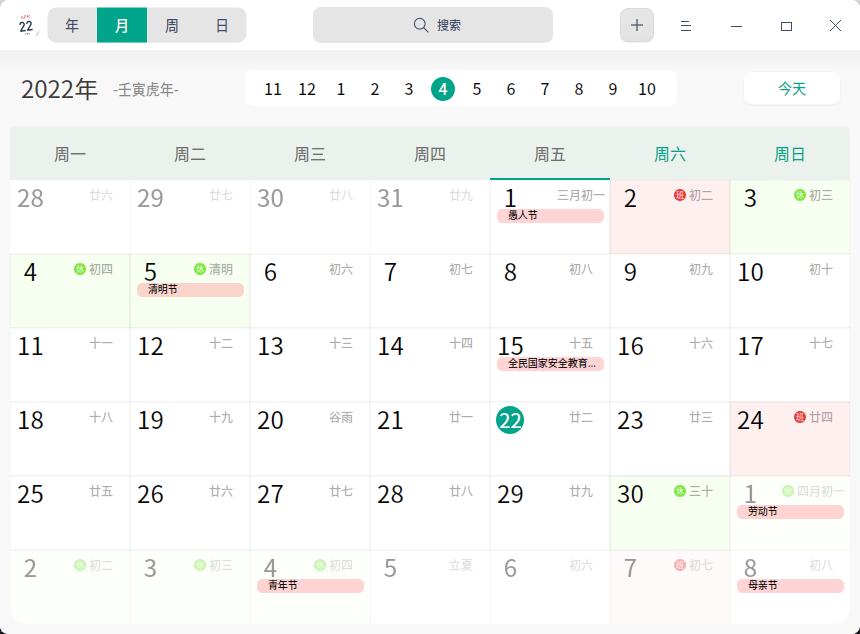This screenshot has height=634, width=860.
Task: Select month 12 in month strip
Action: click(x=307, y=89)
